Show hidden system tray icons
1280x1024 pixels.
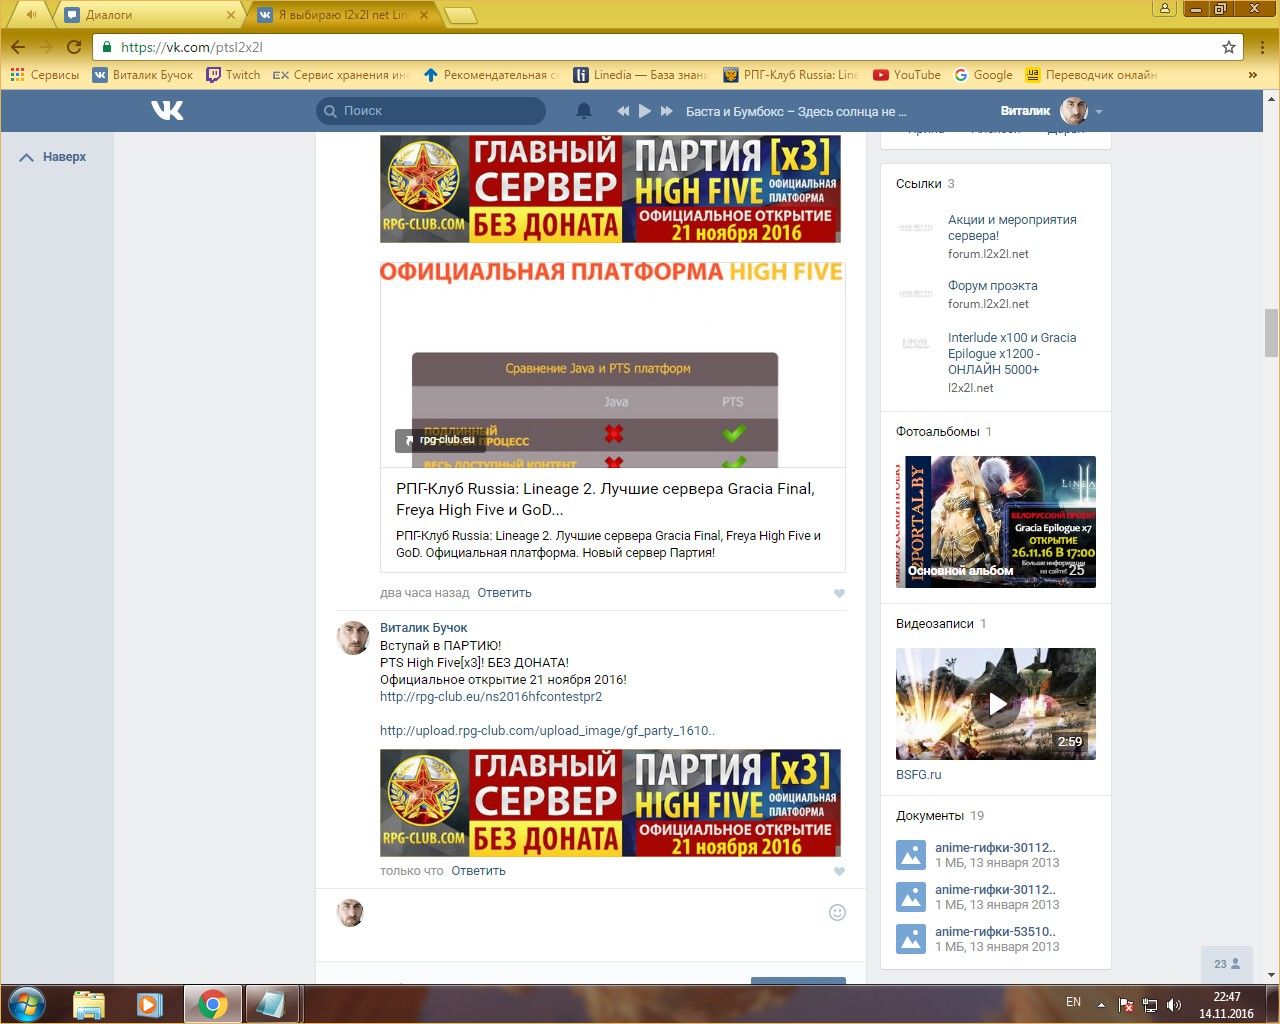tap(1101, 1004)
